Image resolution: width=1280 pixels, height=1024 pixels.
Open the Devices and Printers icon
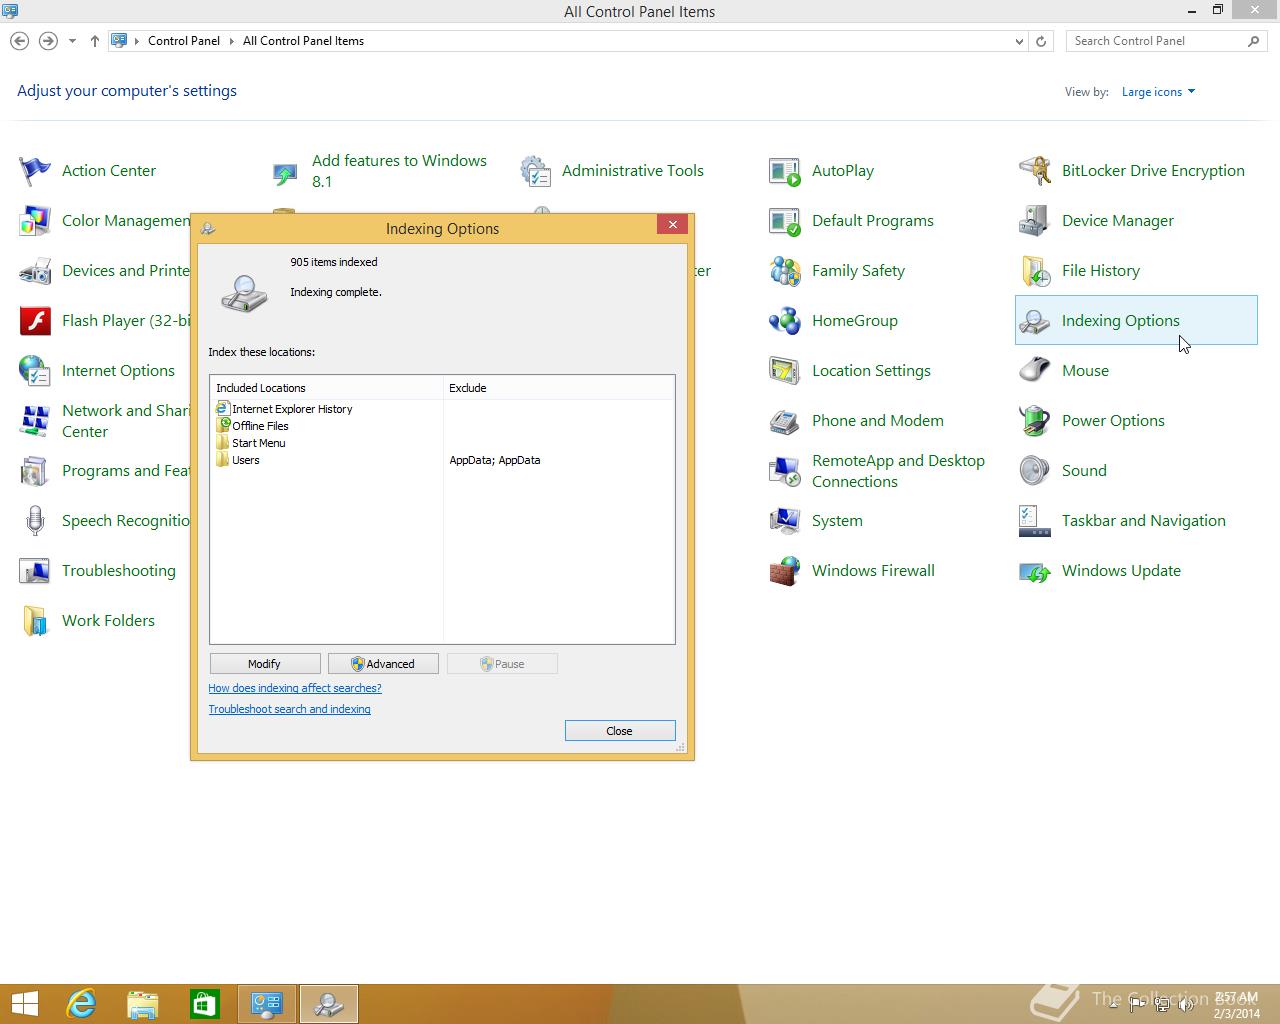click(x=35, y=271)
